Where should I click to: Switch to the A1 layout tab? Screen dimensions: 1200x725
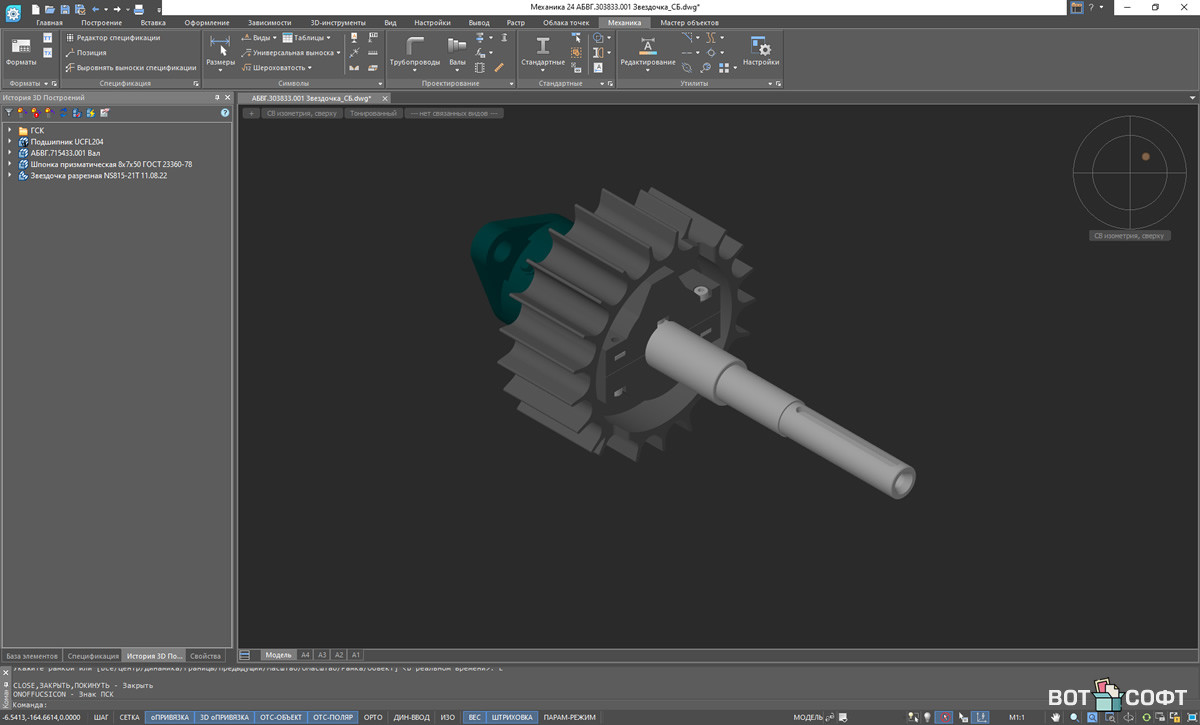355,655
